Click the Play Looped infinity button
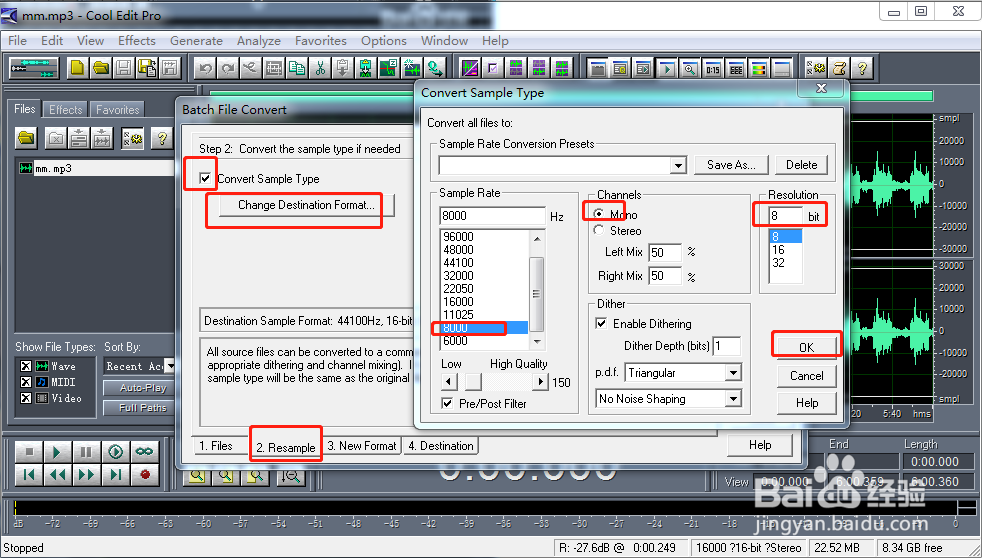Viewport: 982px width, 558px height. point(144,452)
